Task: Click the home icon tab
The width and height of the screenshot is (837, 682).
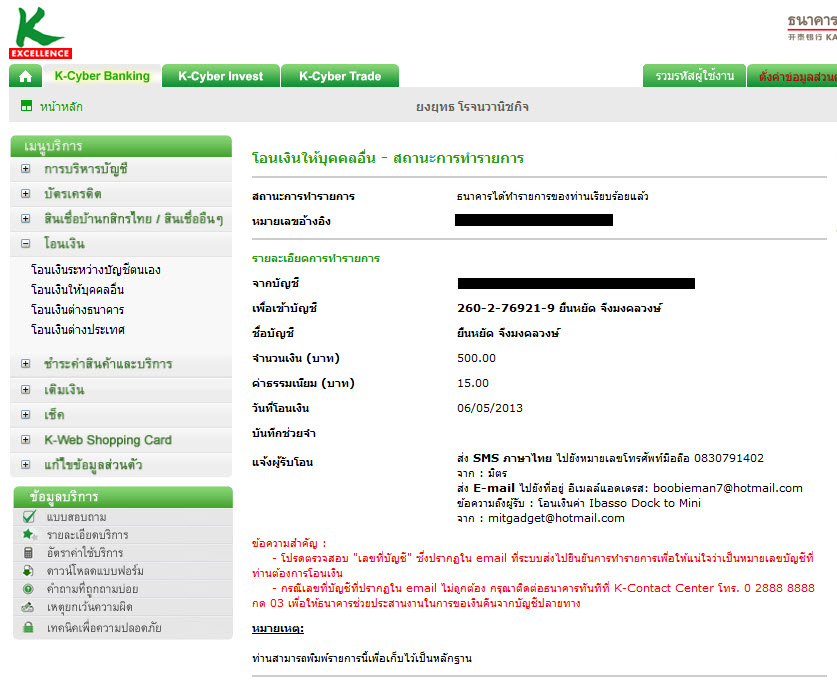Action: pyautogui.click(x=25, y=76)
